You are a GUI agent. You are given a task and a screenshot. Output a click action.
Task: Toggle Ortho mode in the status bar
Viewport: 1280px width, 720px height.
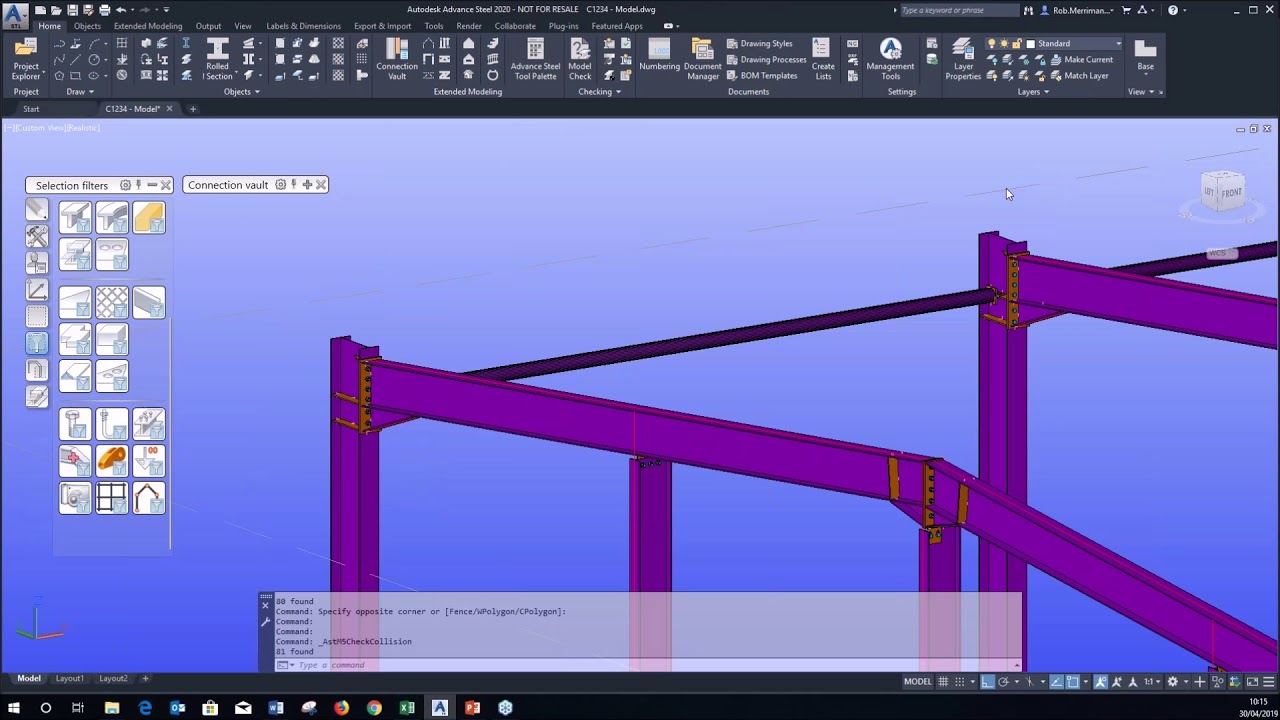click(987, 681)
